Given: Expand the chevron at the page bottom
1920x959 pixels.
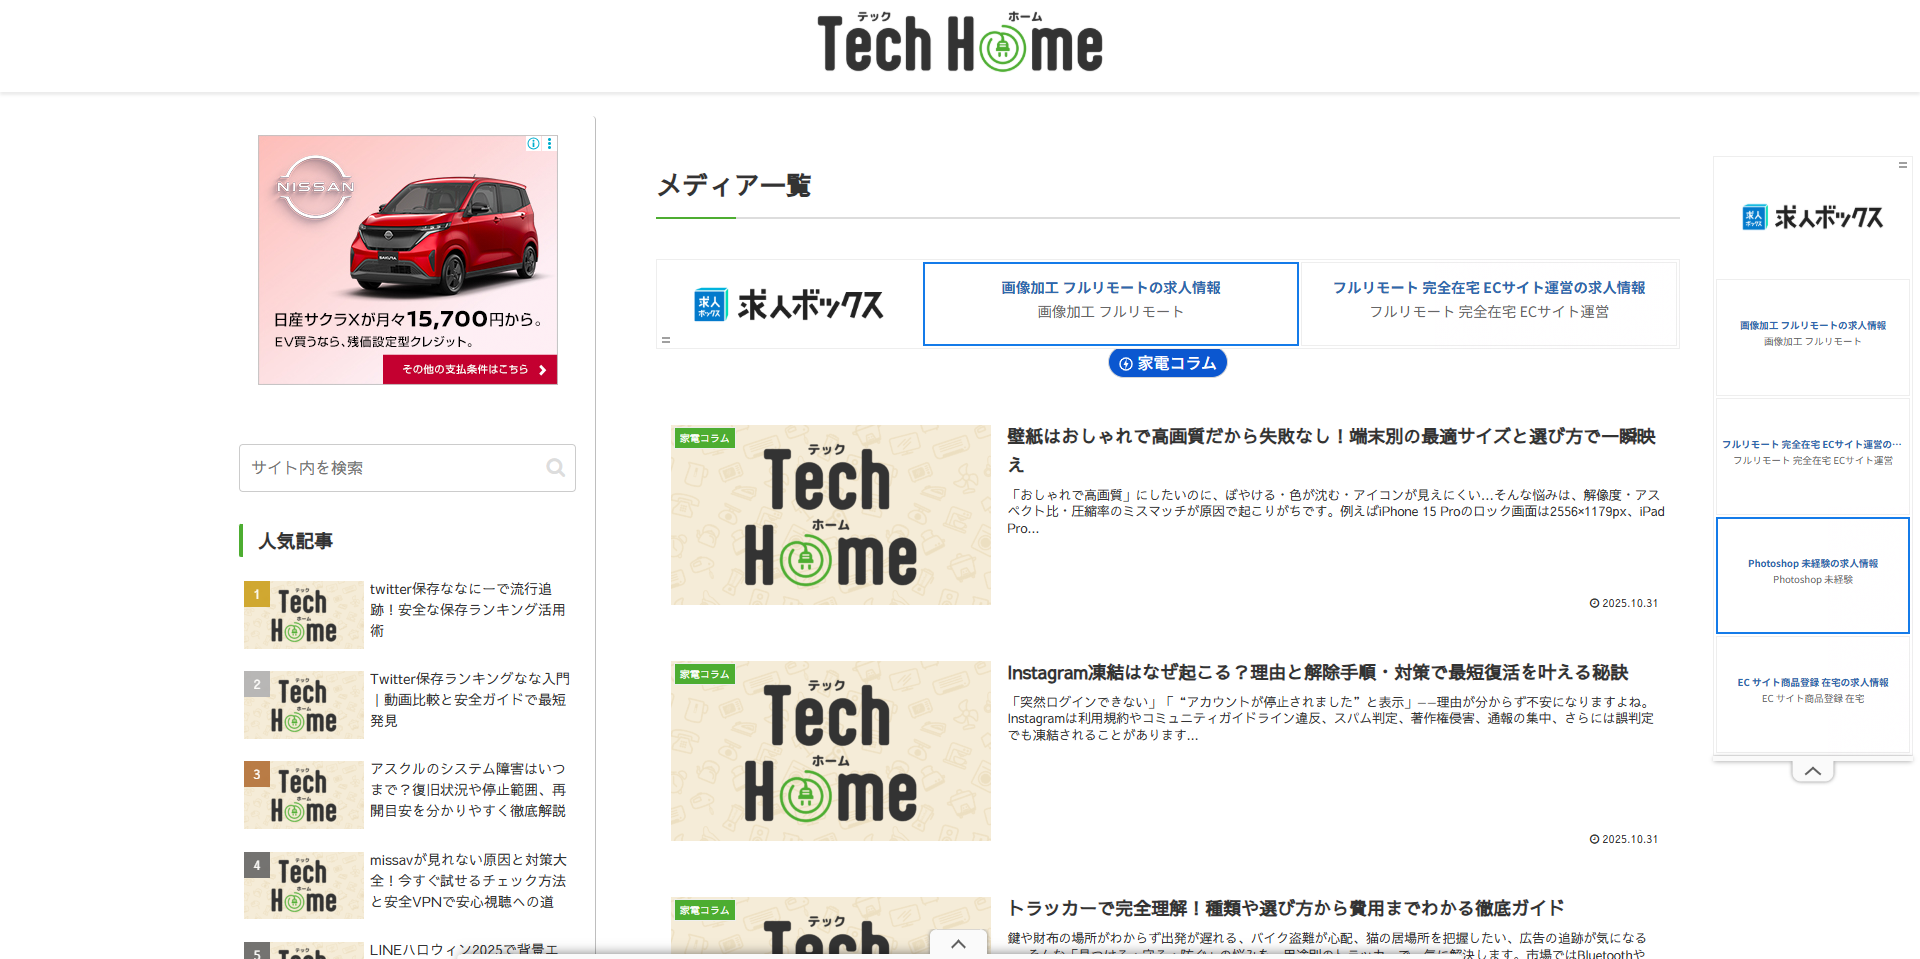Looking at the screenshot, I should (958, 944).
